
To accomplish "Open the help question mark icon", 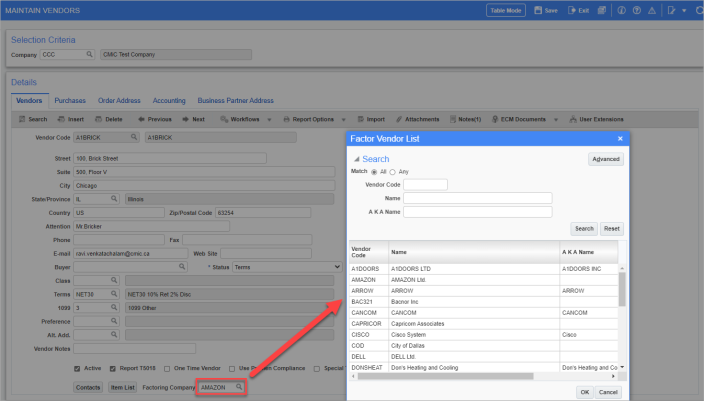I will pyautogui.click(x=637, y=10).
